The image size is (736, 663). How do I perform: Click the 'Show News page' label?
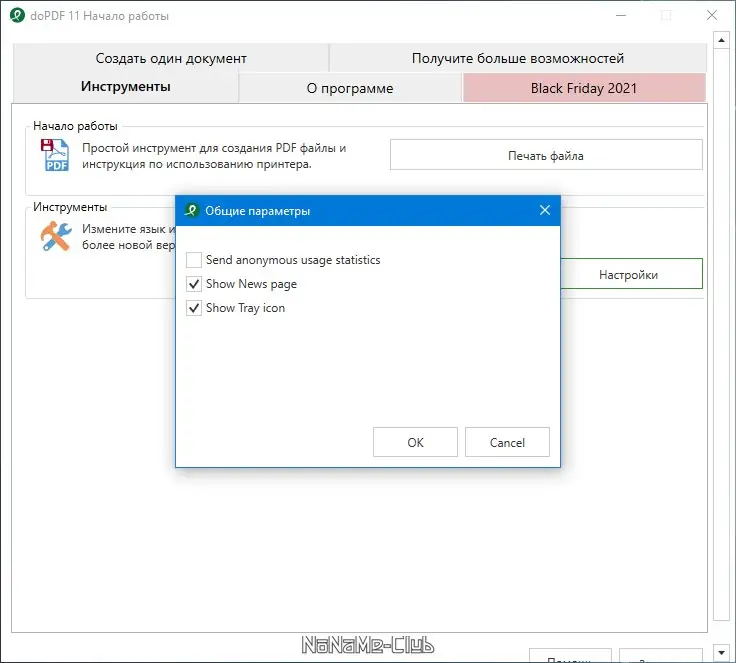[x=251, y=284]
